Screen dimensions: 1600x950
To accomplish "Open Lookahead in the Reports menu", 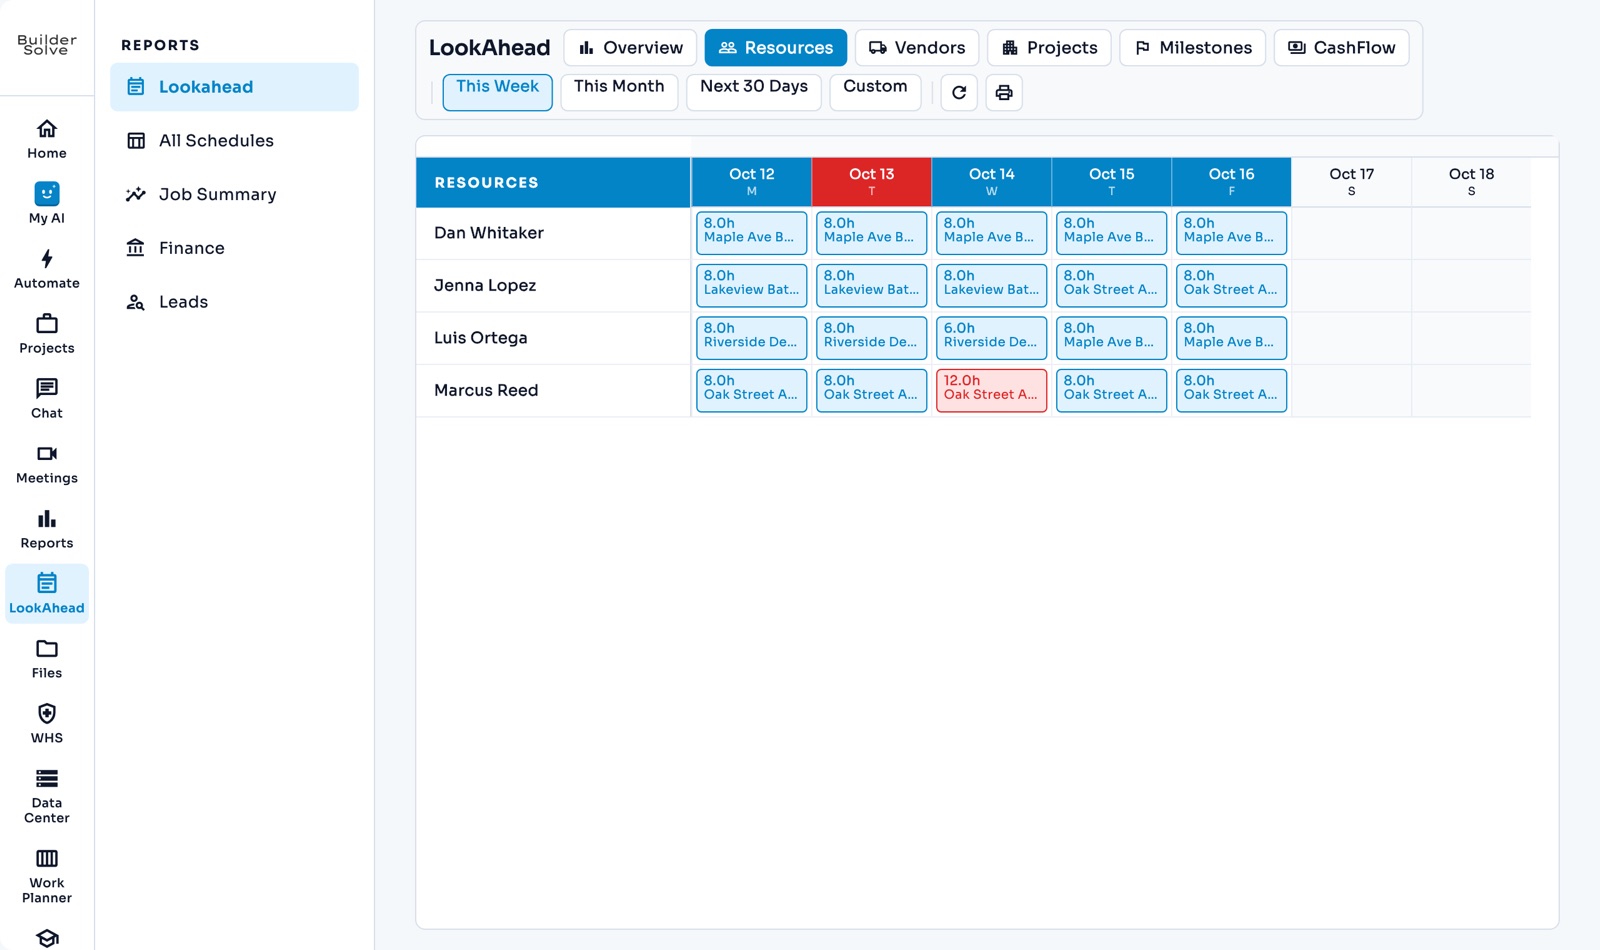I will [x=235, y=87].
